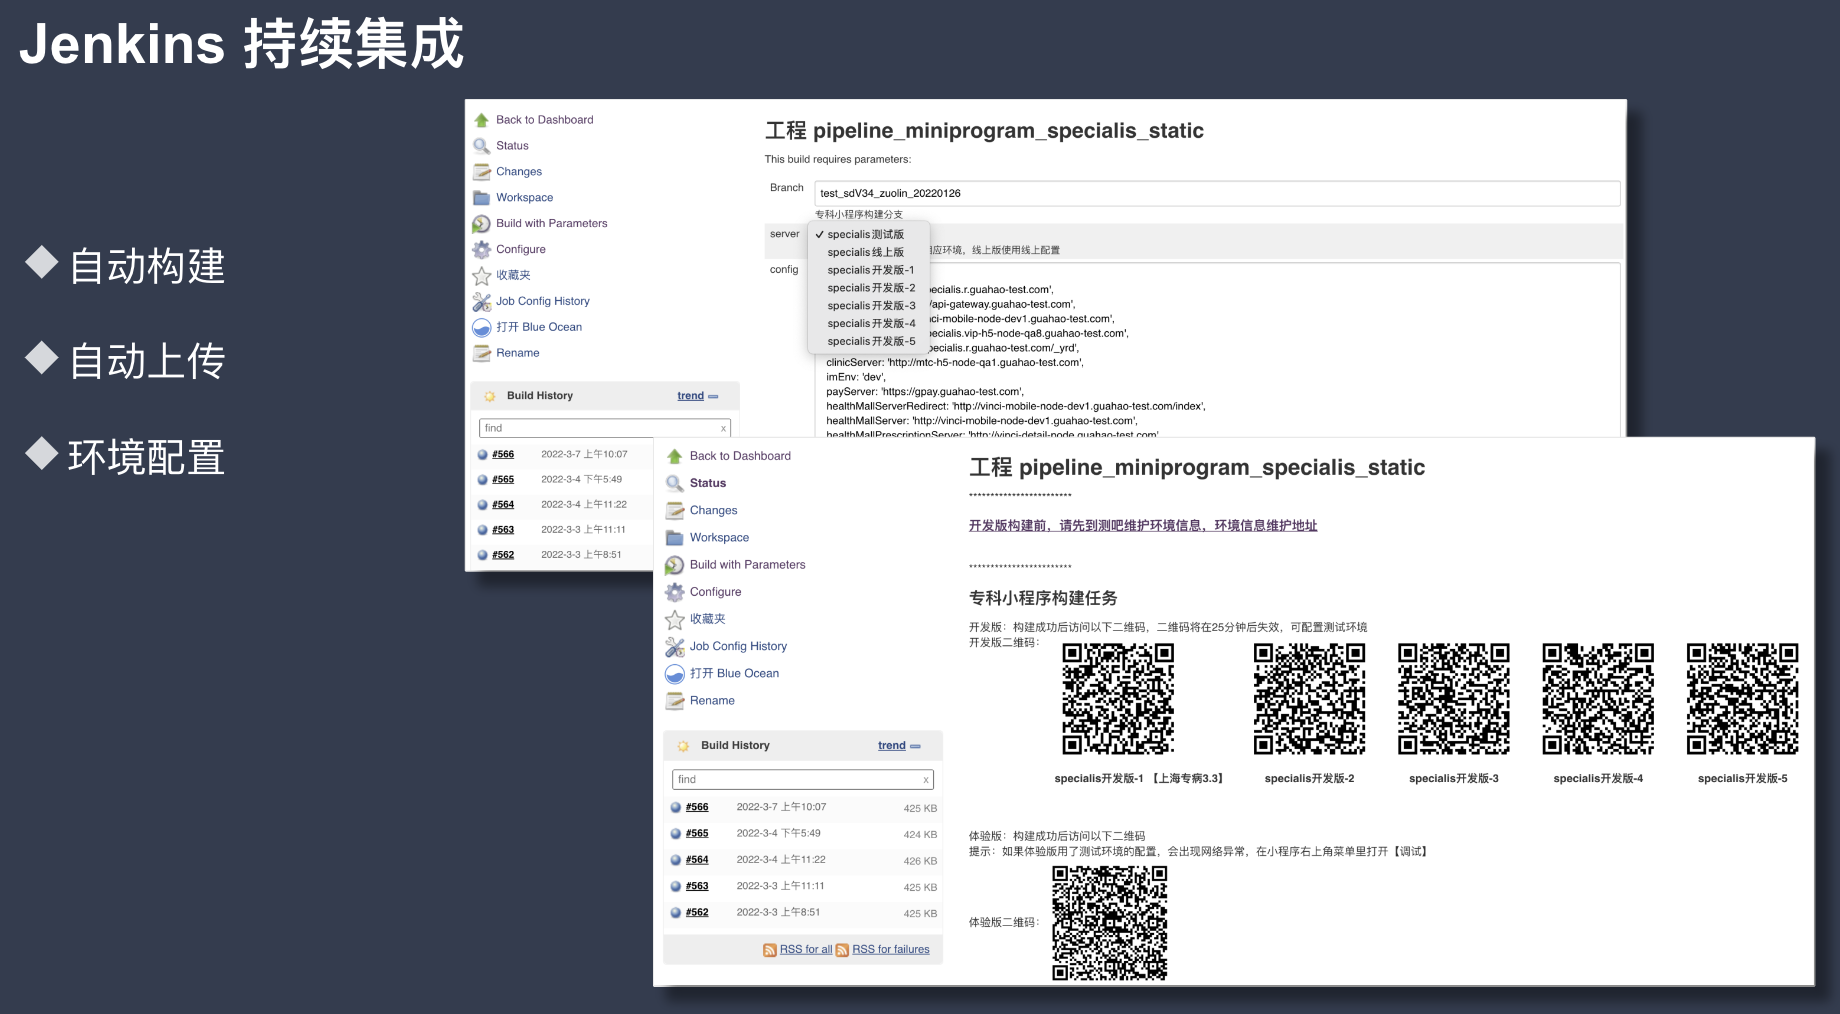Open build #564 link in rear window
Viewport: 1840px width, 1014px height.
pos(503,505)
